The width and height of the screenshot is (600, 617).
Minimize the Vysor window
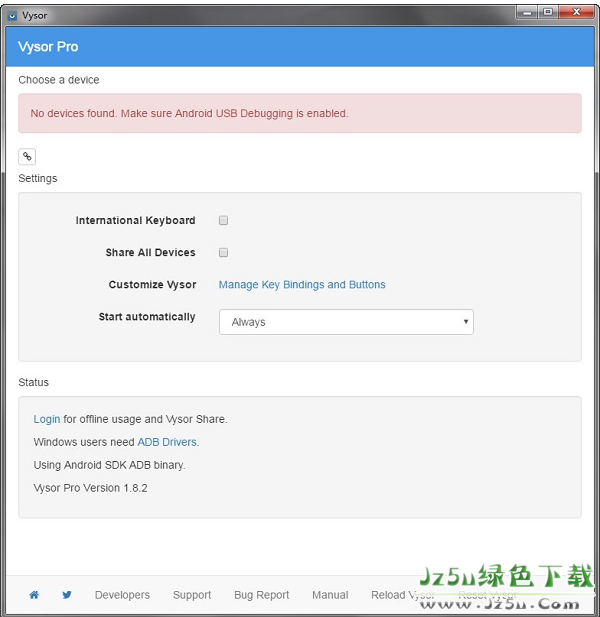(x=528, y=13)
